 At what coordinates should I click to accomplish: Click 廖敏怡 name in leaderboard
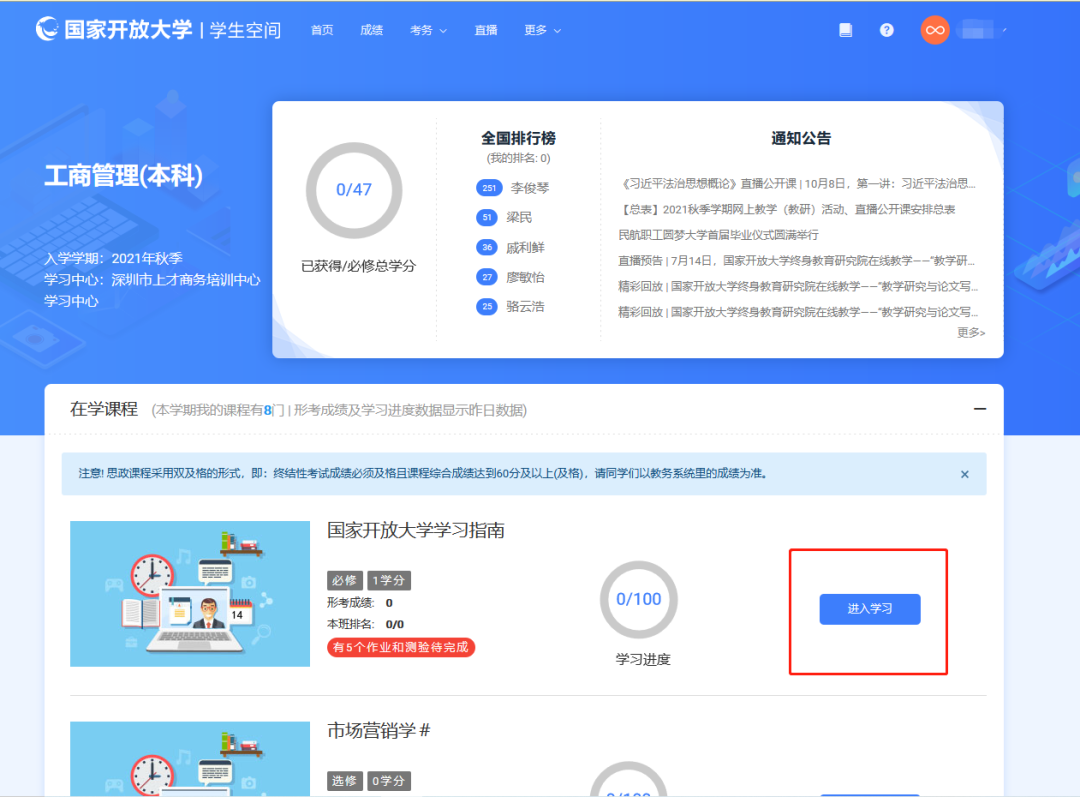click(x=525, y=277)
